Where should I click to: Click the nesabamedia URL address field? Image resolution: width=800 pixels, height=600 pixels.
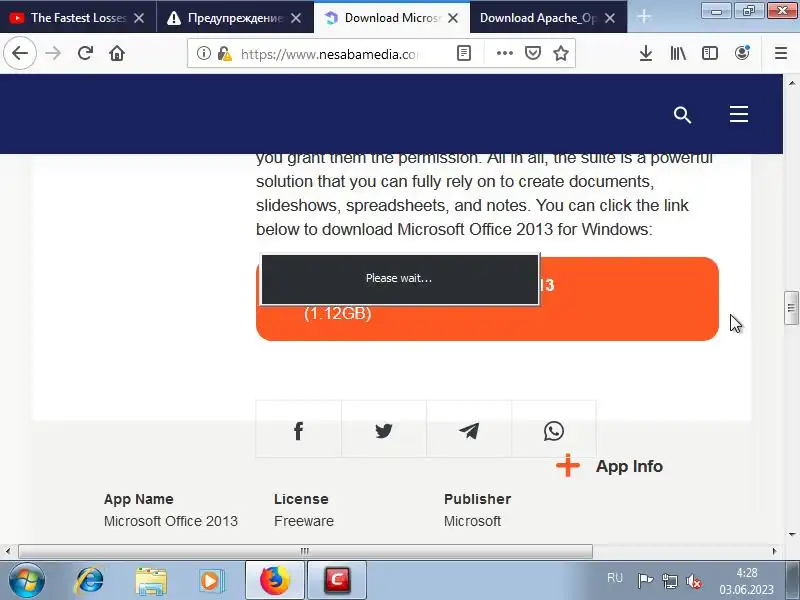click(329, 54)
